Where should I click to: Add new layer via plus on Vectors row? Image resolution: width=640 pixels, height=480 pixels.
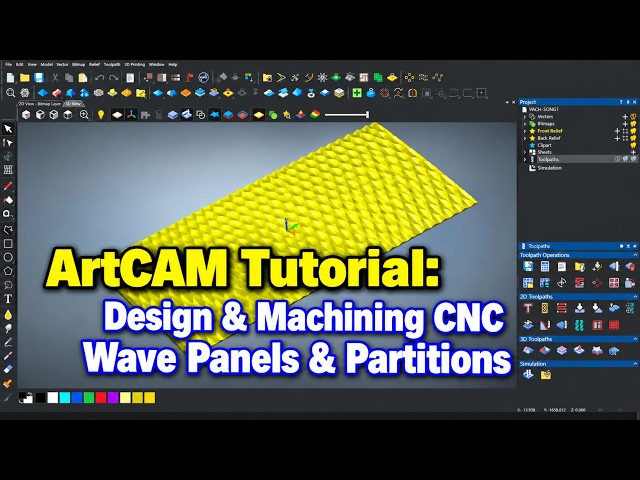[625, 117]
